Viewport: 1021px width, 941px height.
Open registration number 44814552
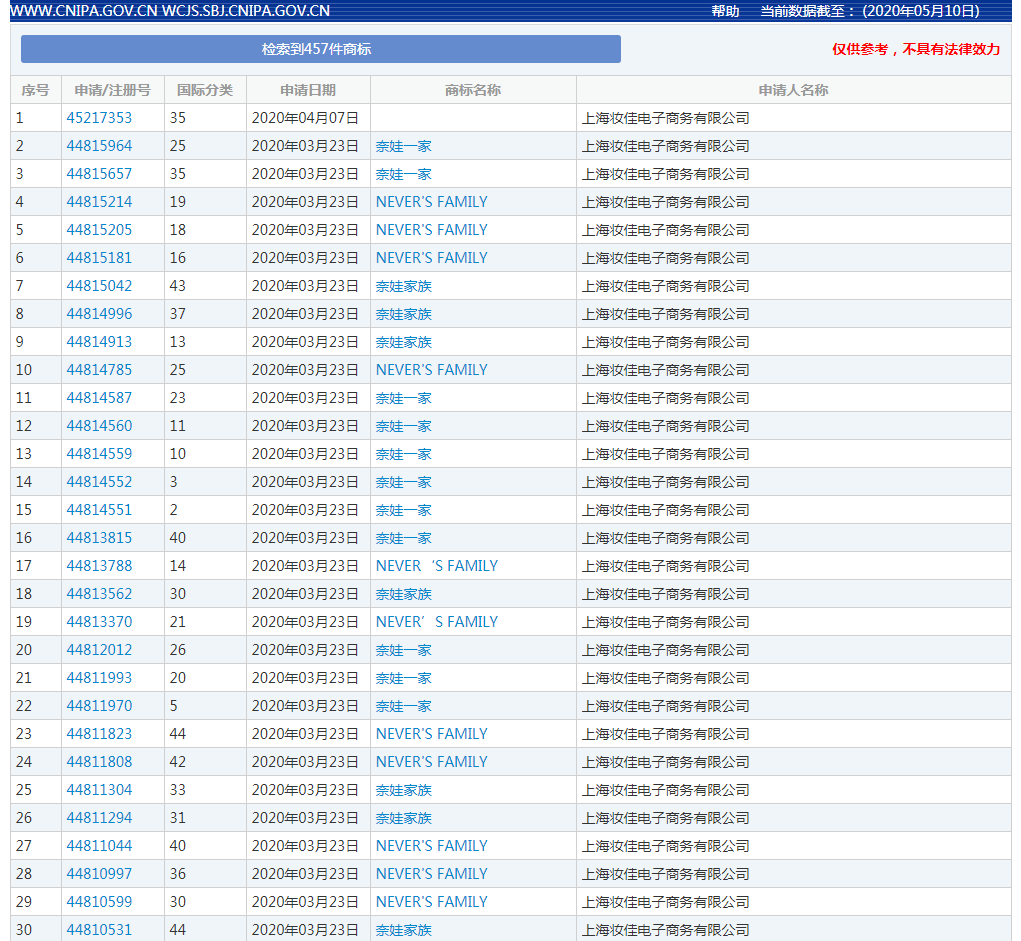pyautogui.click(x=99, y=482)
